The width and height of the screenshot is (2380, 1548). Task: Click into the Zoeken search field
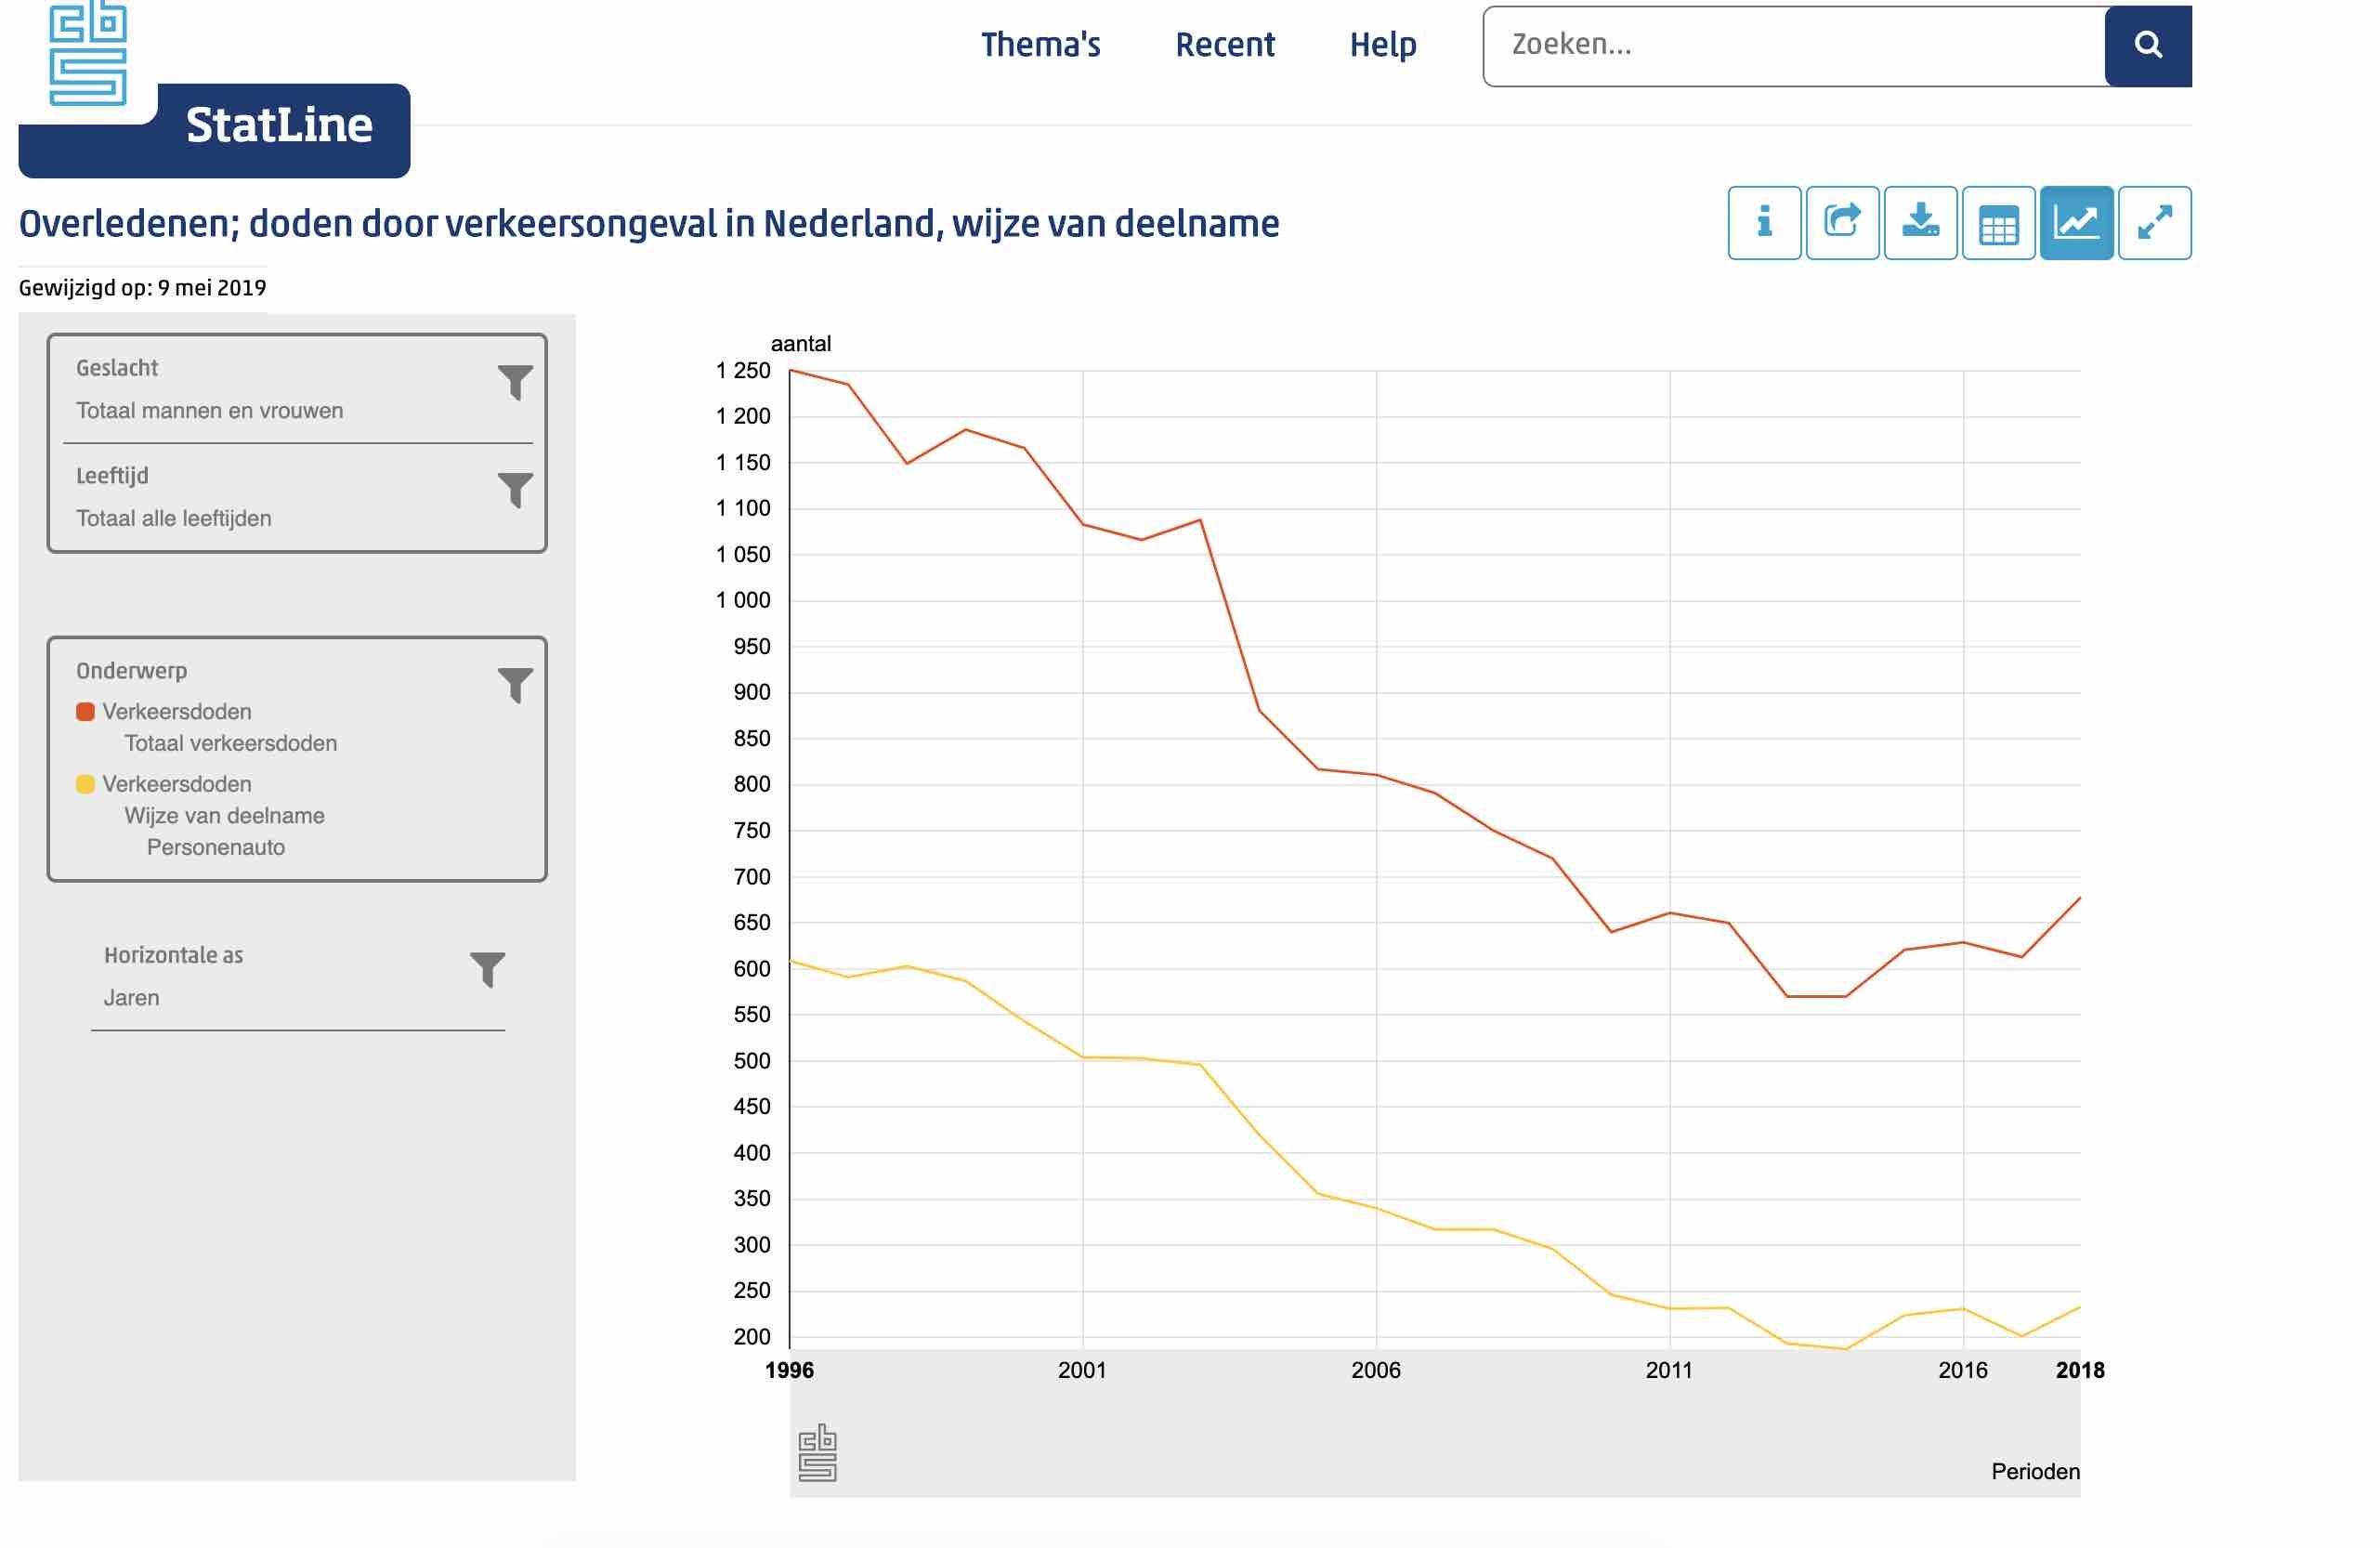tap(1794, 45)
